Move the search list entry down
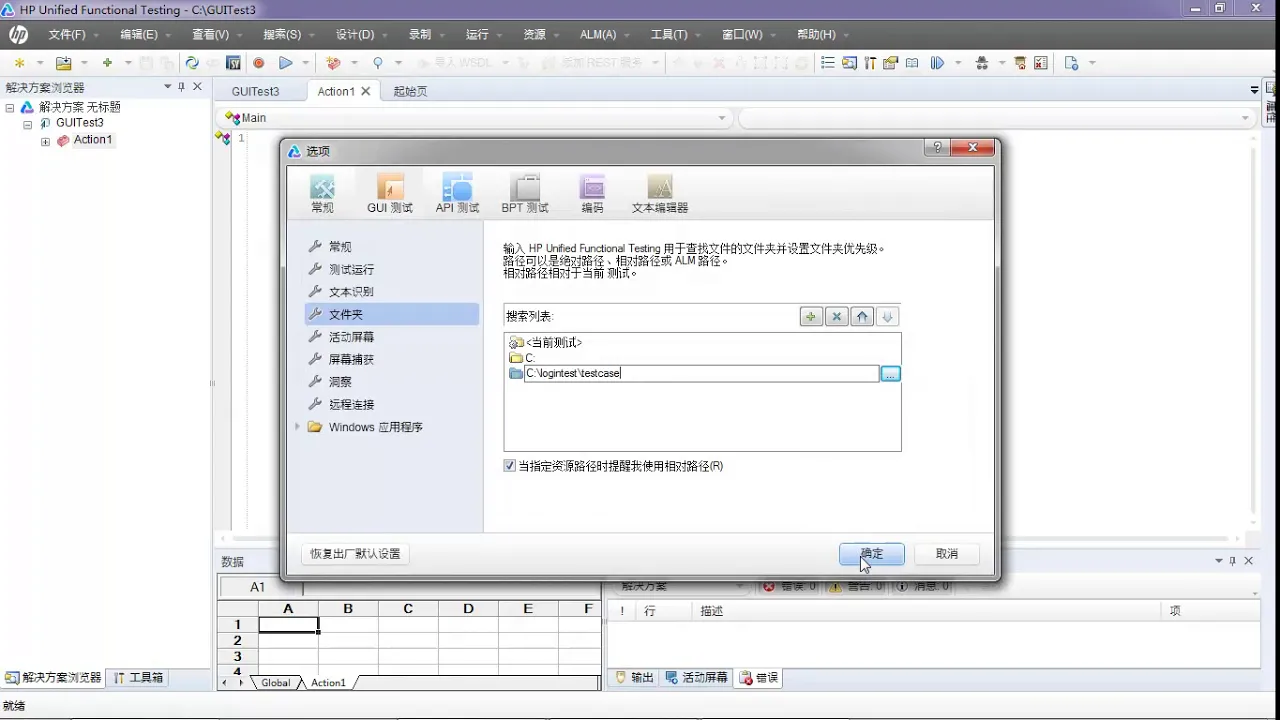This screenshot has height=720, width=1280. tap(888, 316)
